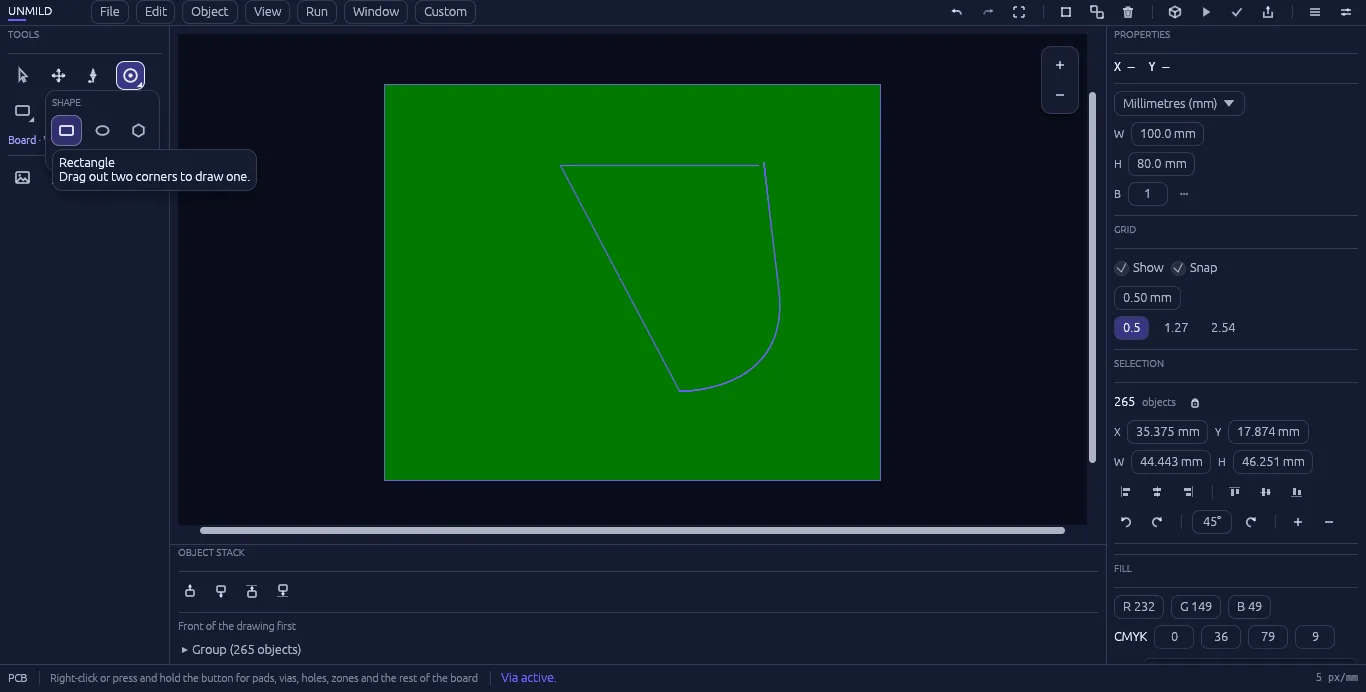Click the plus icon in Selection row

tap(1298, 522)
